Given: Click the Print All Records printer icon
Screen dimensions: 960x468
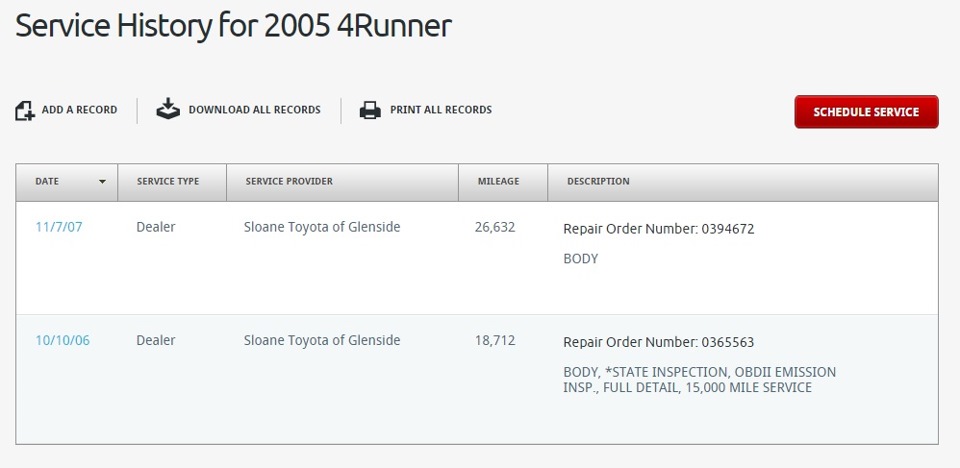Looking at the screenshot, I should click(370, 110).
